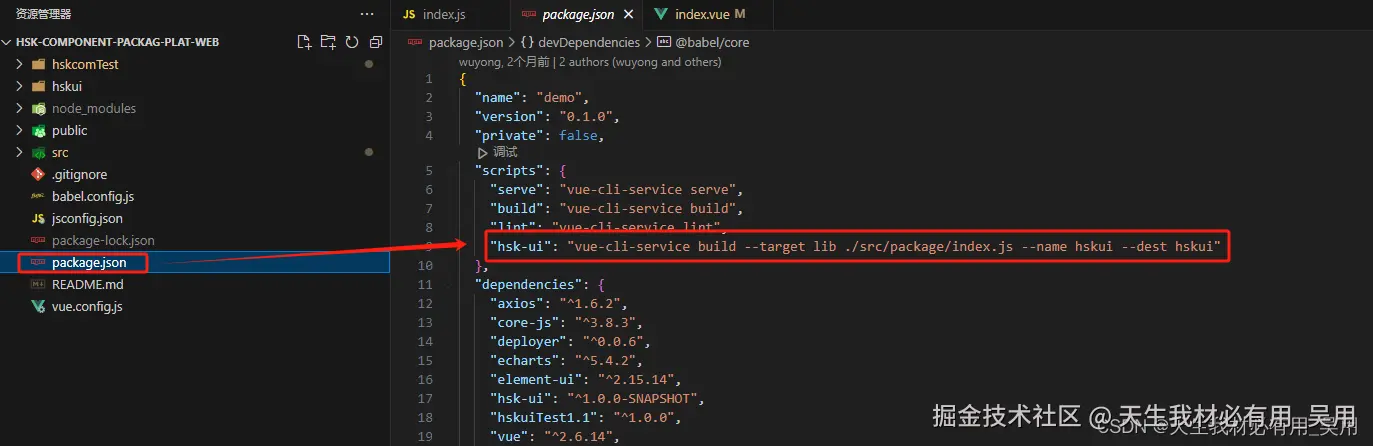
Task: Click the Vue logo on the index.vue tab
Action: 661,15
